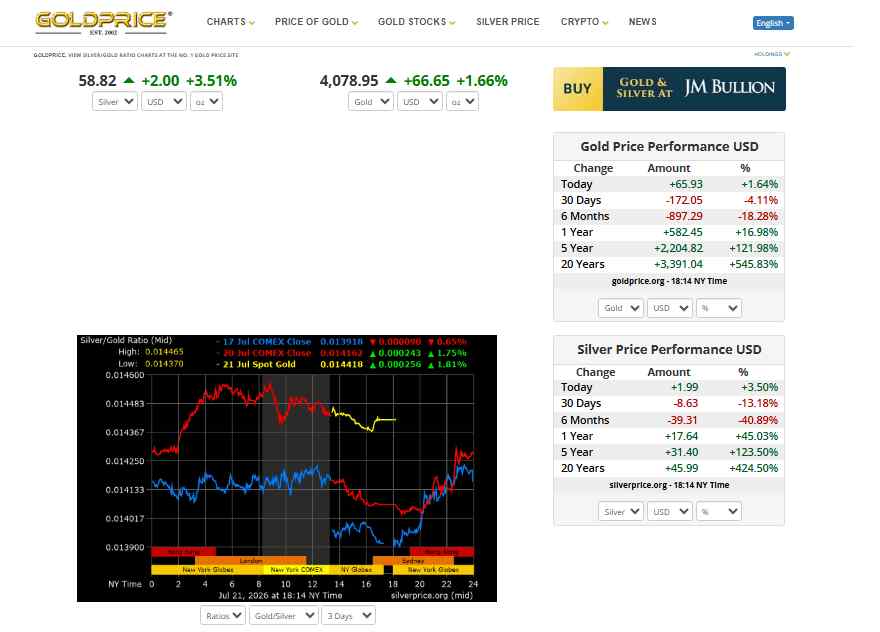The image size is (880, 632).
Task: Go to the SILVER PRICE page
Action: click(507, 22)
